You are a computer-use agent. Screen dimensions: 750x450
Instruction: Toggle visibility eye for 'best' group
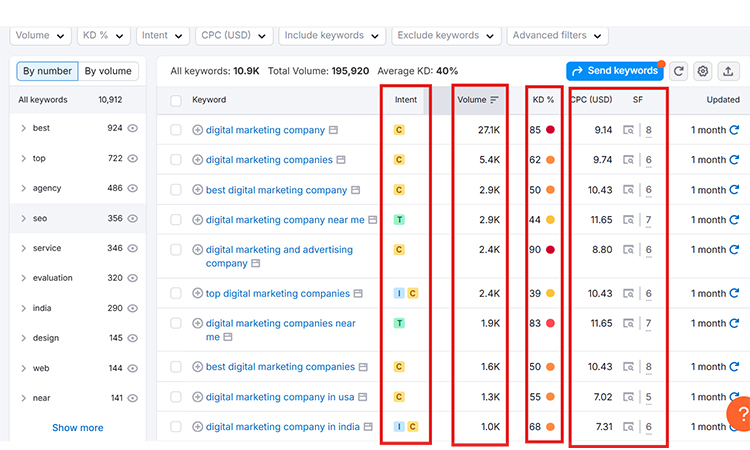pos(133,128)
